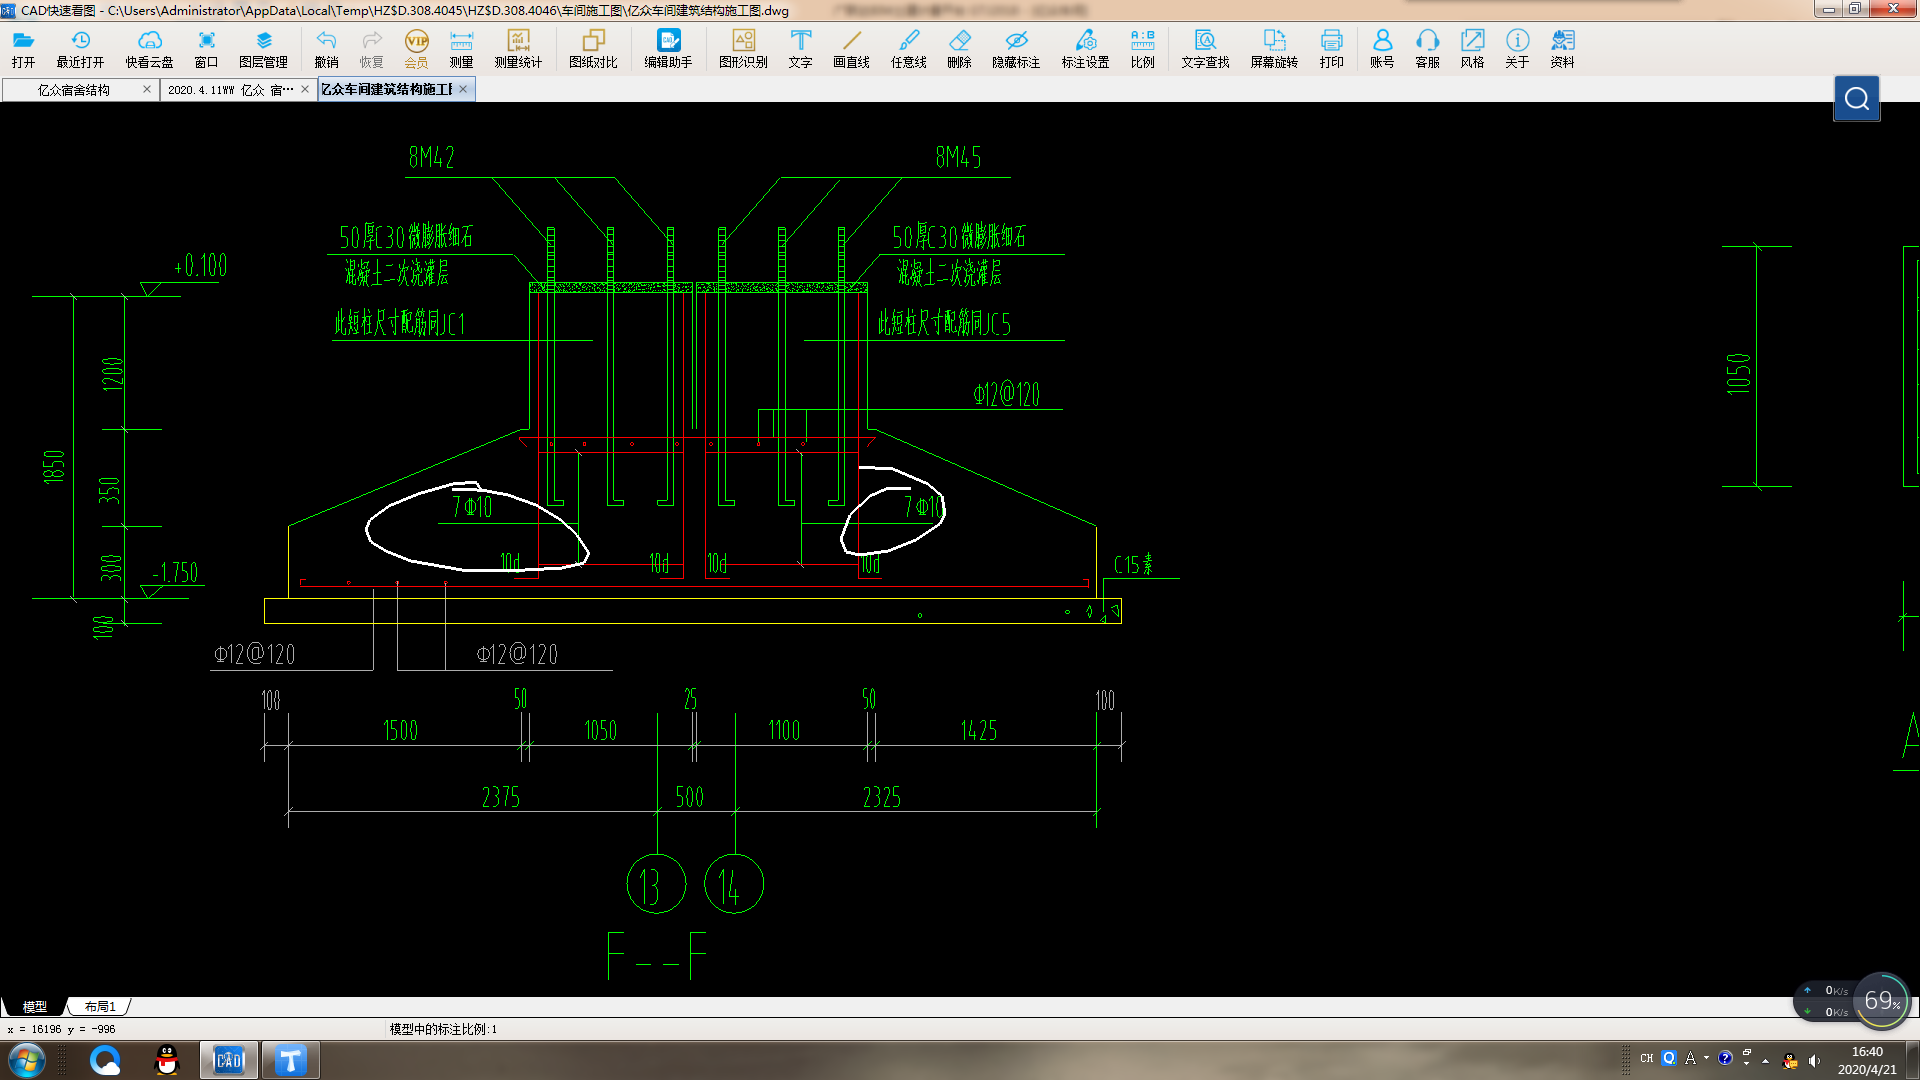Click the 8M42 anchor bolt label
This screenshot has height=1080, width=1920.
click(431, 158)
